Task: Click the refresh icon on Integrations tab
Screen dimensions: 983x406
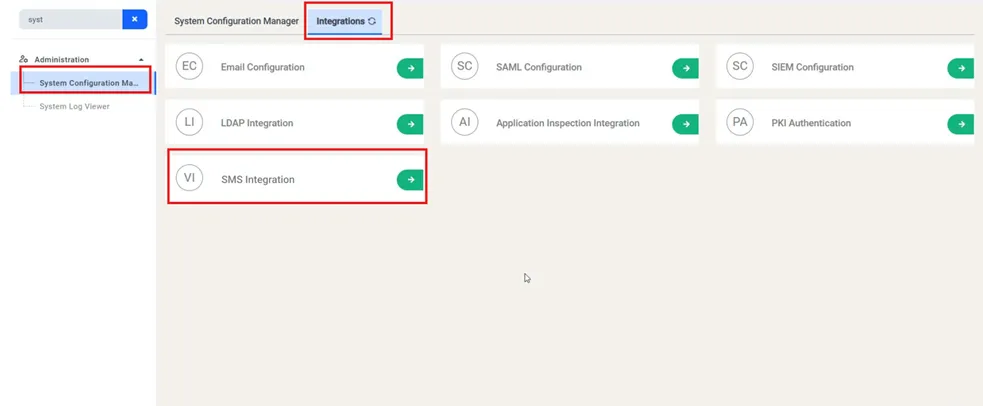Action: pyautogui.click(x=372, y=21)
